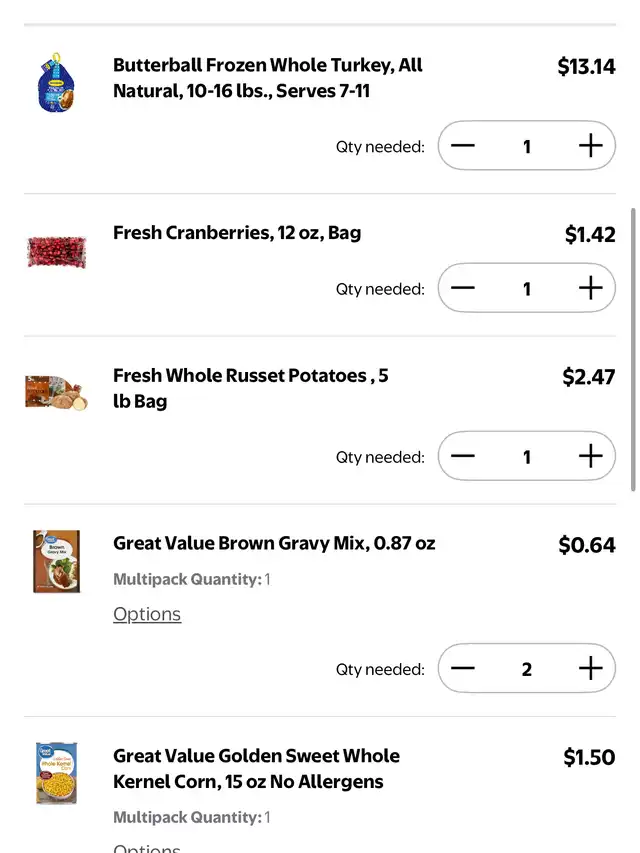
Task: Open Great Value Brown Gravy Mix title
Action: [x=274, y=544]
